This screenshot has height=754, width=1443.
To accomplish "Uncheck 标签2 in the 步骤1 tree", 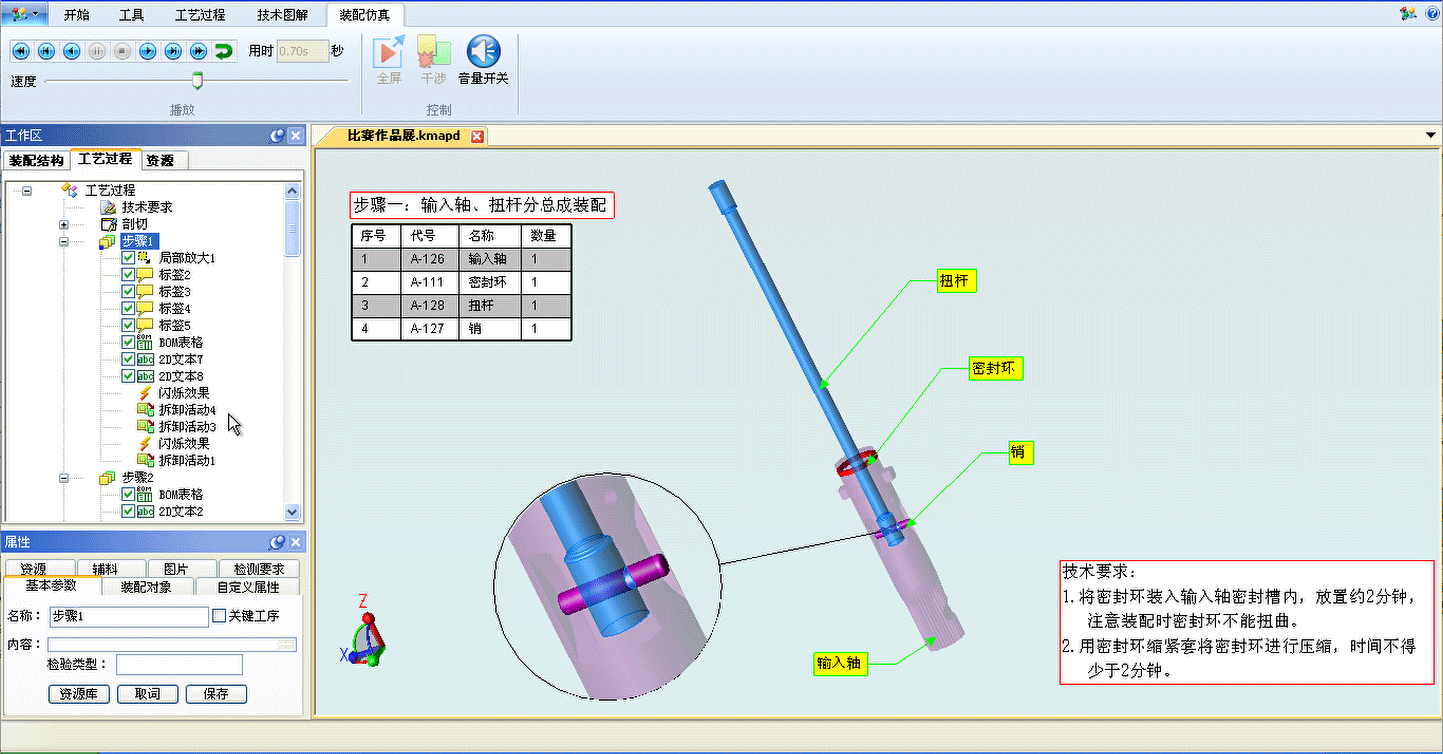I will 129,274.
